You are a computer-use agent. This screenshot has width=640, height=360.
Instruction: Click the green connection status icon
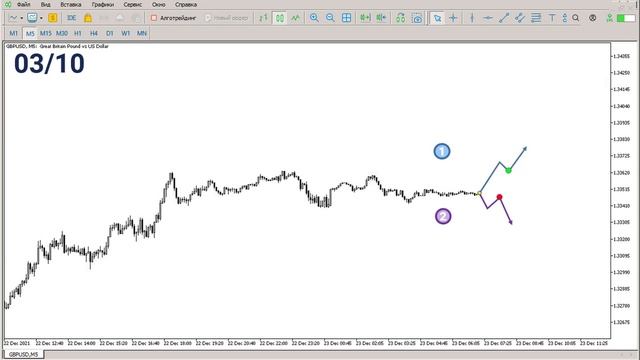pyautogui.click(x=609, y=18)
